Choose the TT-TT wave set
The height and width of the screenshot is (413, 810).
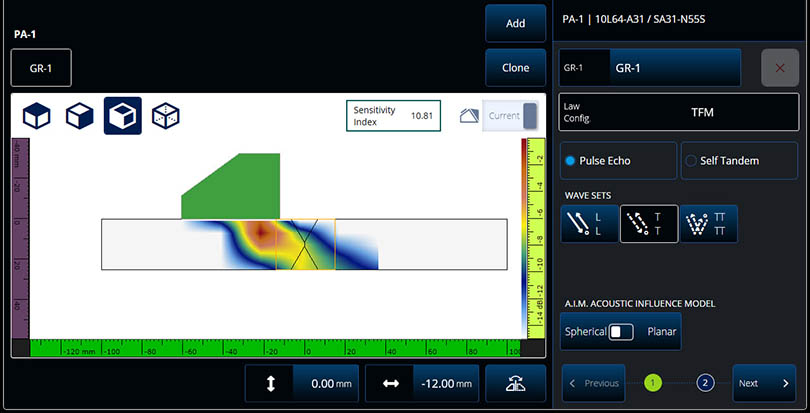708,225
